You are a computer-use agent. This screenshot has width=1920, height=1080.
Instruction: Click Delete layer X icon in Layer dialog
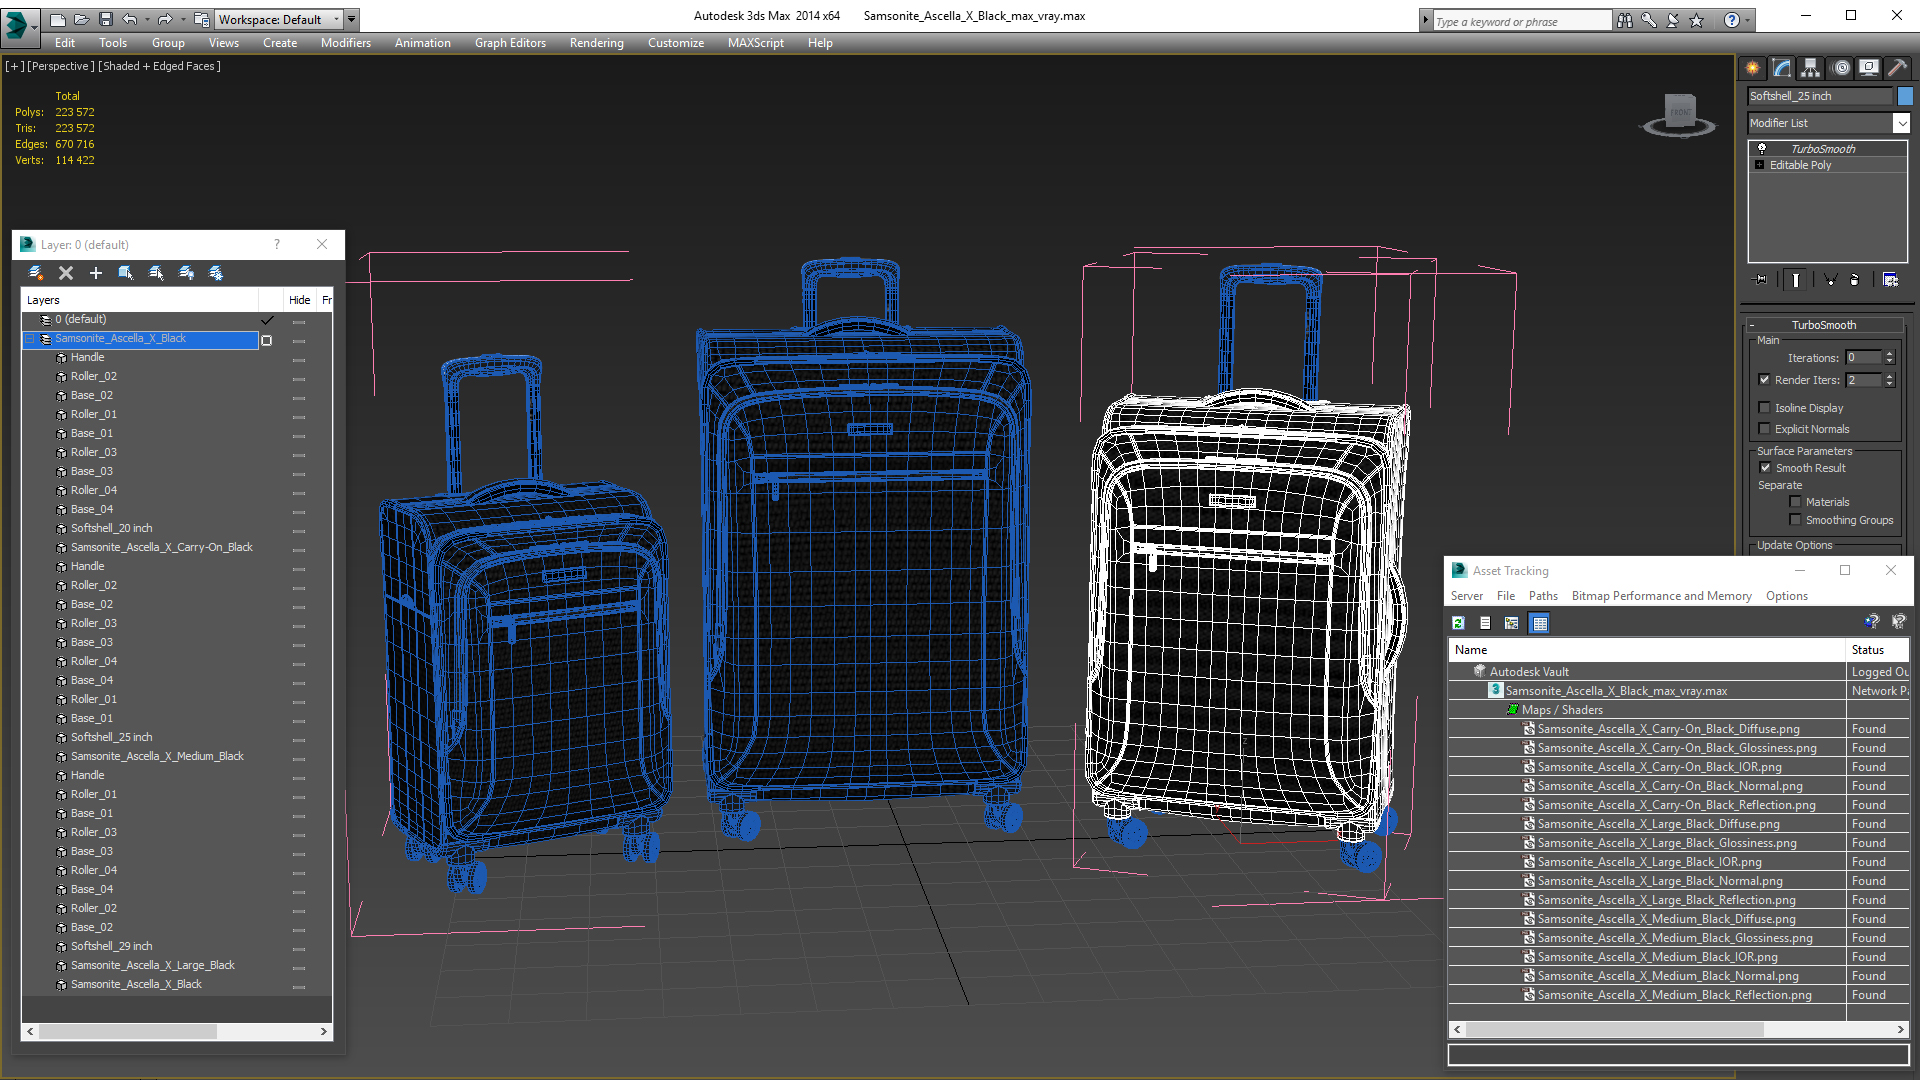(66, 273)
